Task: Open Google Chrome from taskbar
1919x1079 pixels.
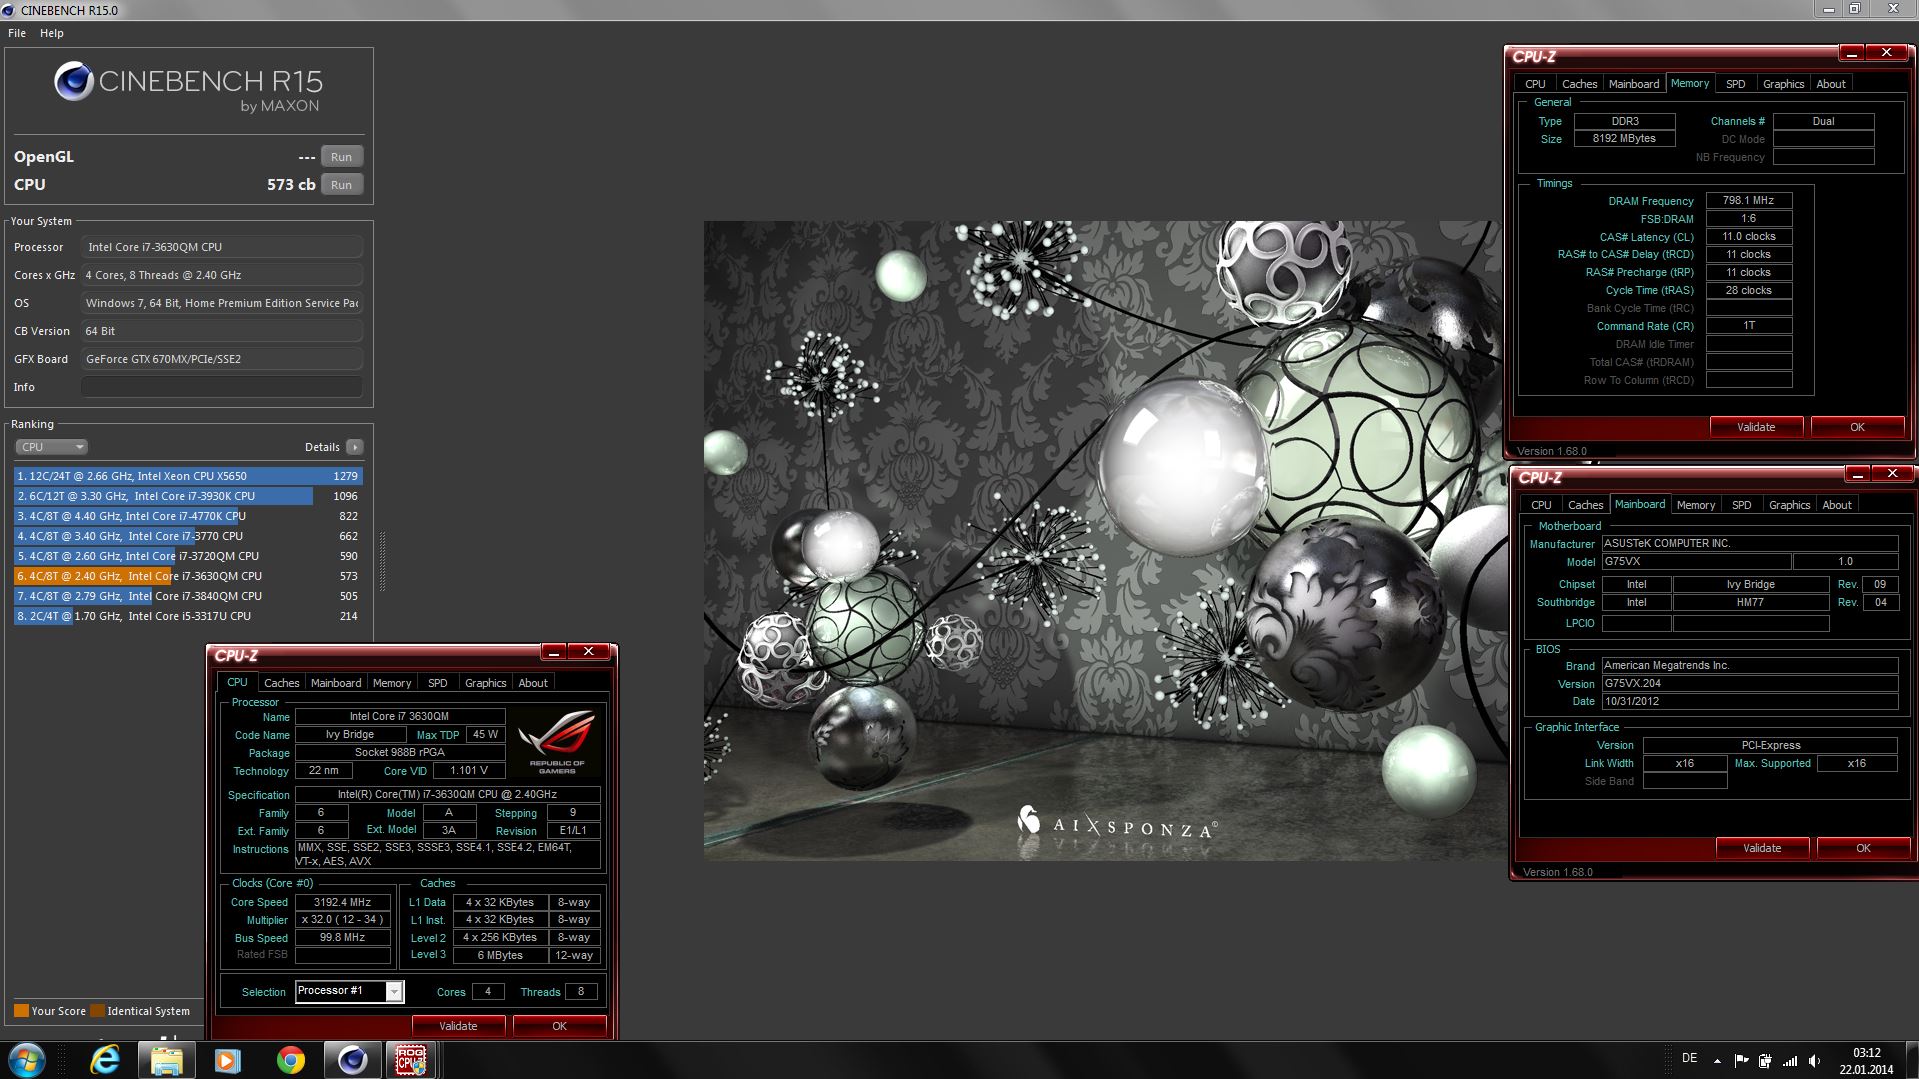Action: [x=291, y=1060]
